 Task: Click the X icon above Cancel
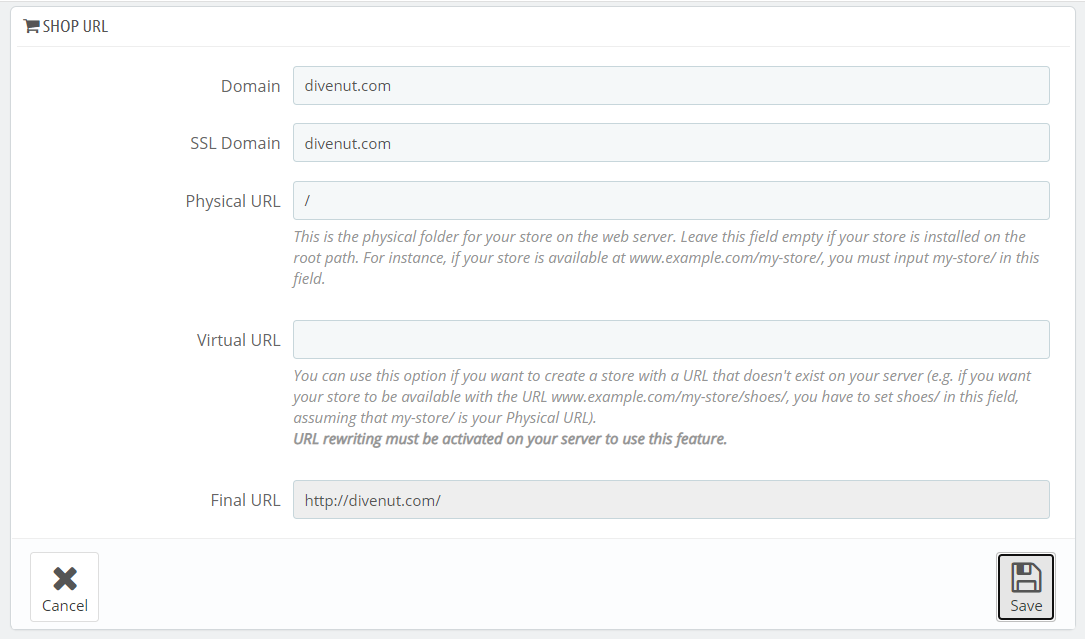coord(65,578)
